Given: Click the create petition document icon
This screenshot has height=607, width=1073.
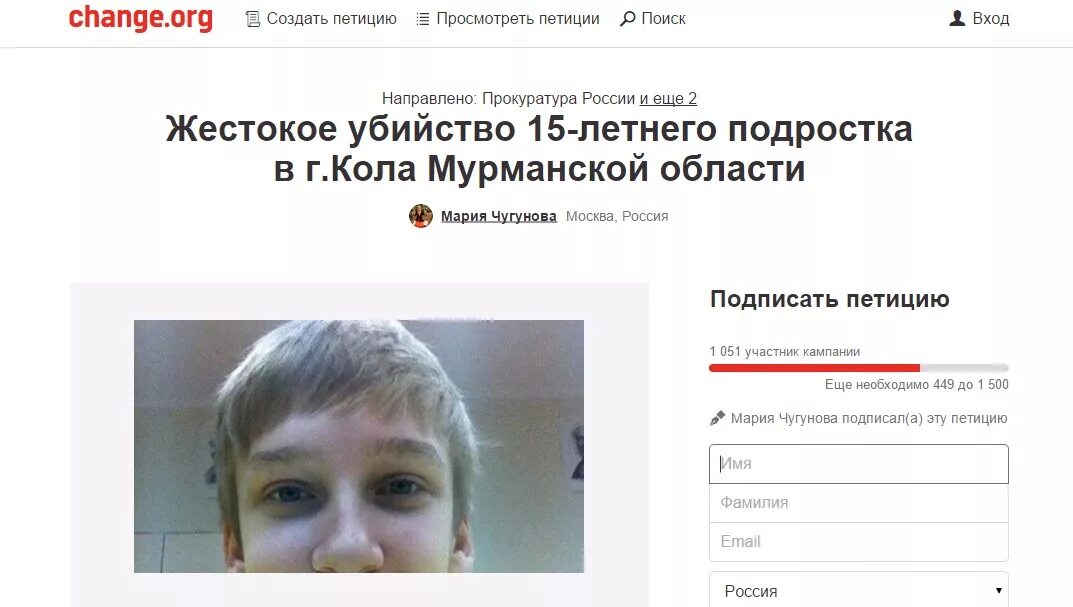Looking at the screenshot, I should pyautogui.click(x=253, y=19).
